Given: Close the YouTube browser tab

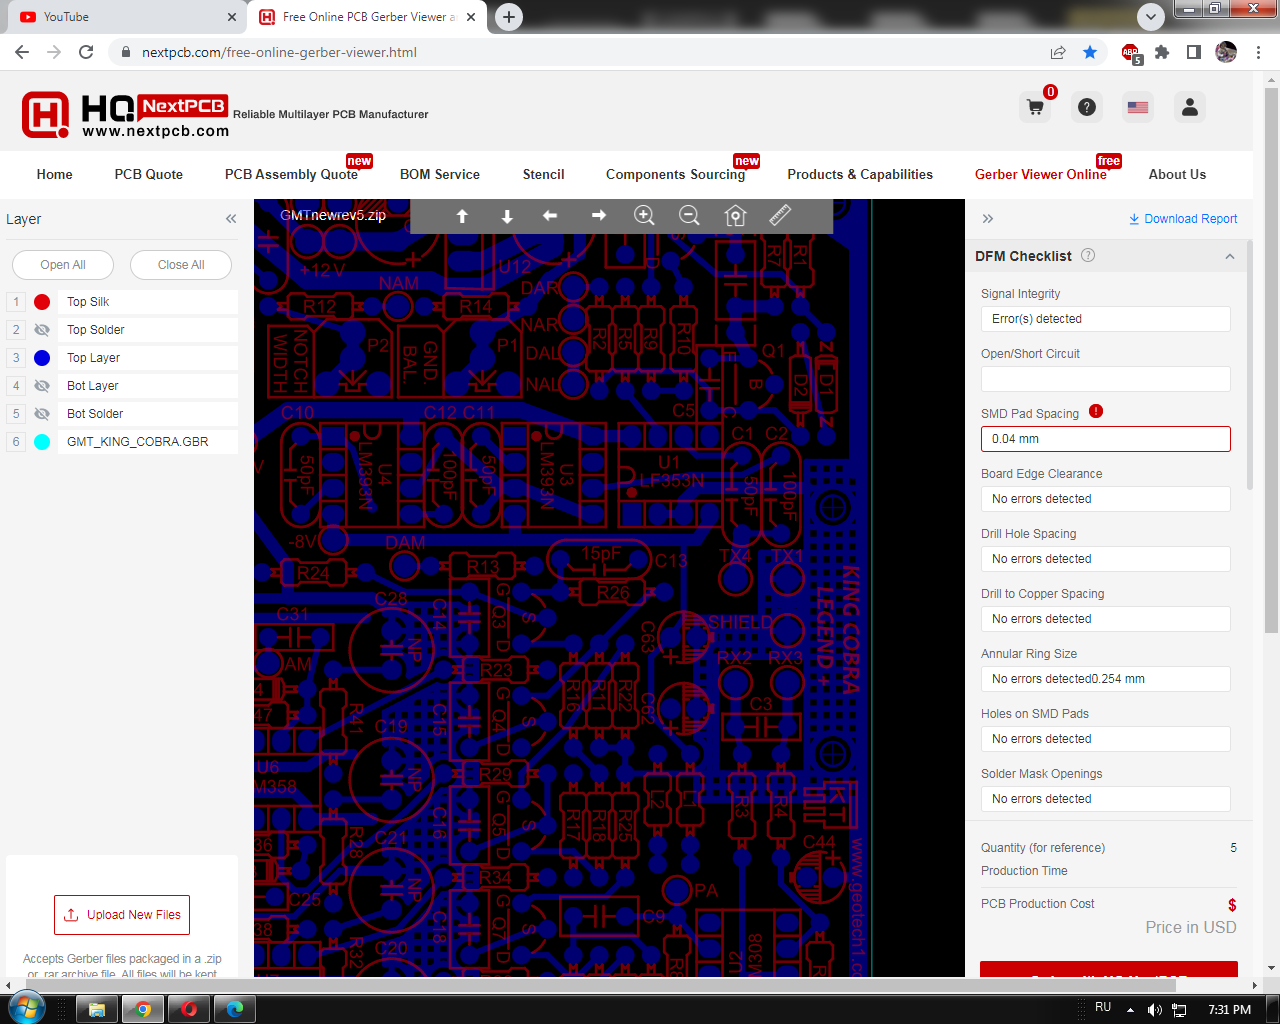Looking at the screenshot, I should 232,17.
